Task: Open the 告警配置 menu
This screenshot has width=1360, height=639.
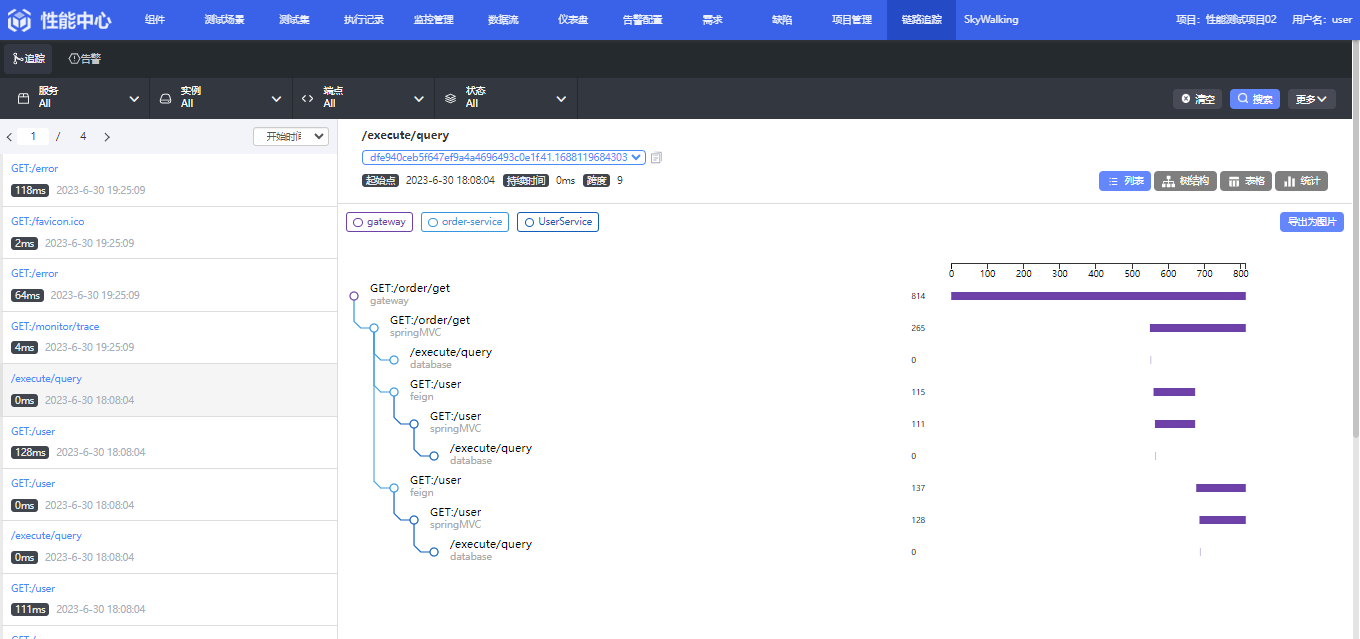Action: (642, 20)
